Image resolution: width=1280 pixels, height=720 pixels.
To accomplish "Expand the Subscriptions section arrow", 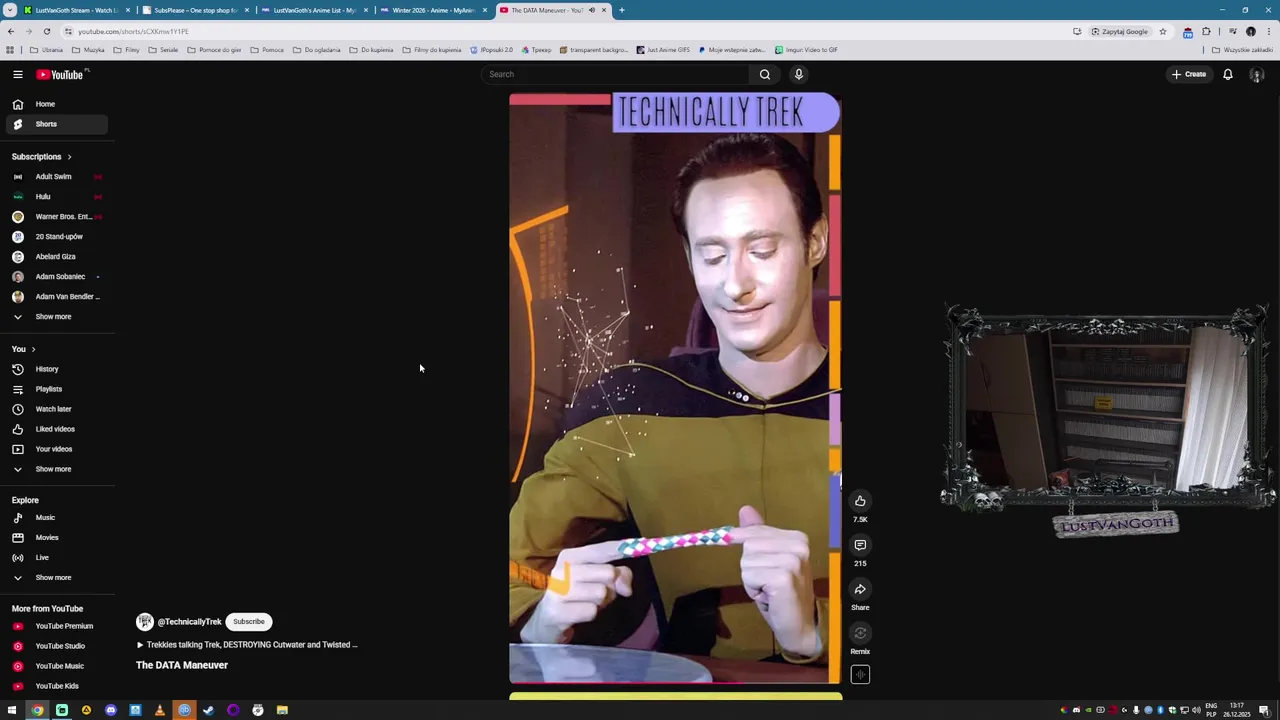I will 69,157.
